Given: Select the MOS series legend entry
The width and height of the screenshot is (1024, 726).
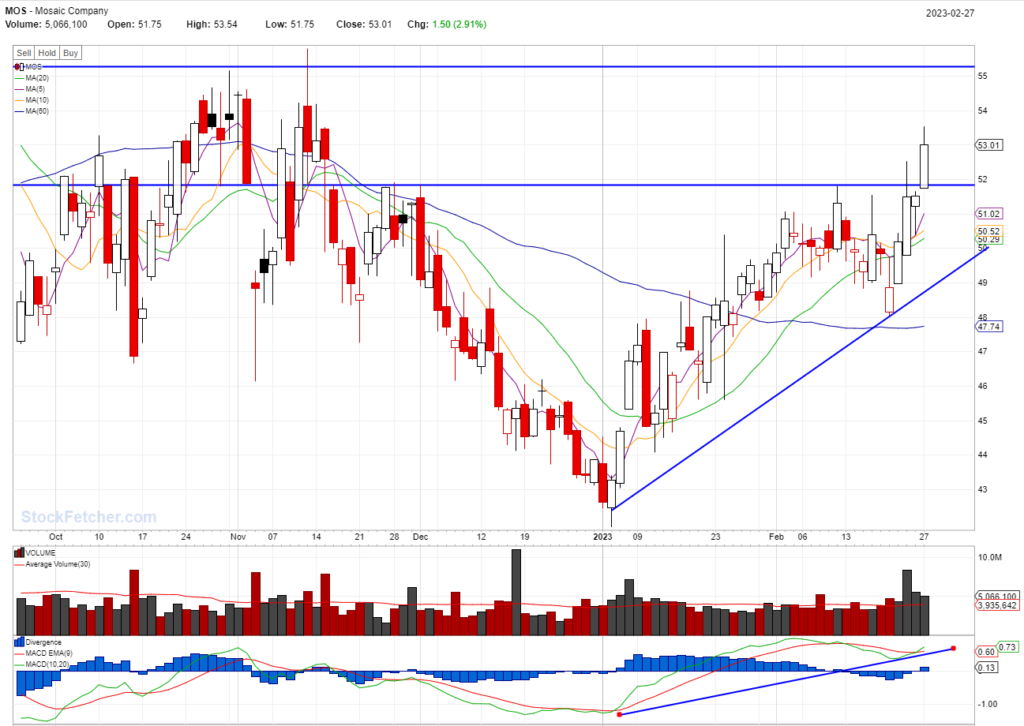Looking at the screenshot, I should pyautogui.click(x=29, y=67).
